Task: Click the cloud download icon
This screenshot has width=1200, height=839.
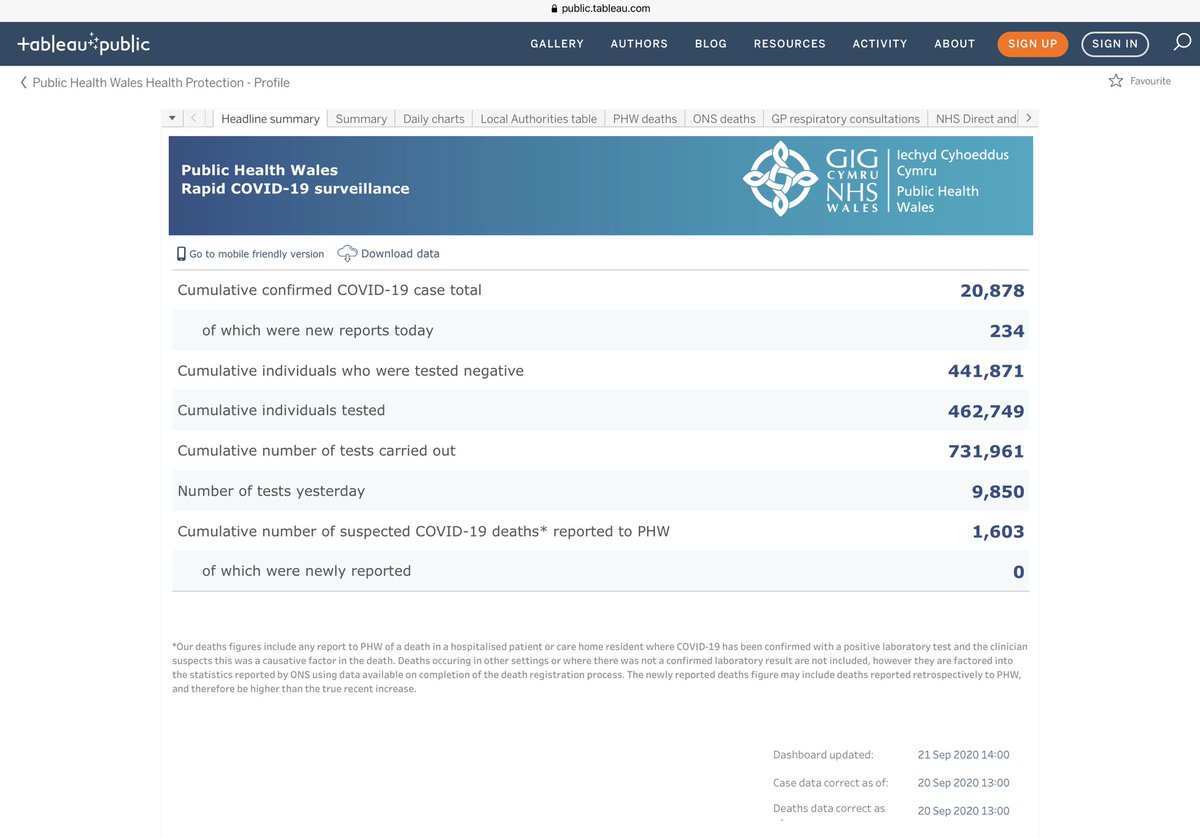Action: 347,253
